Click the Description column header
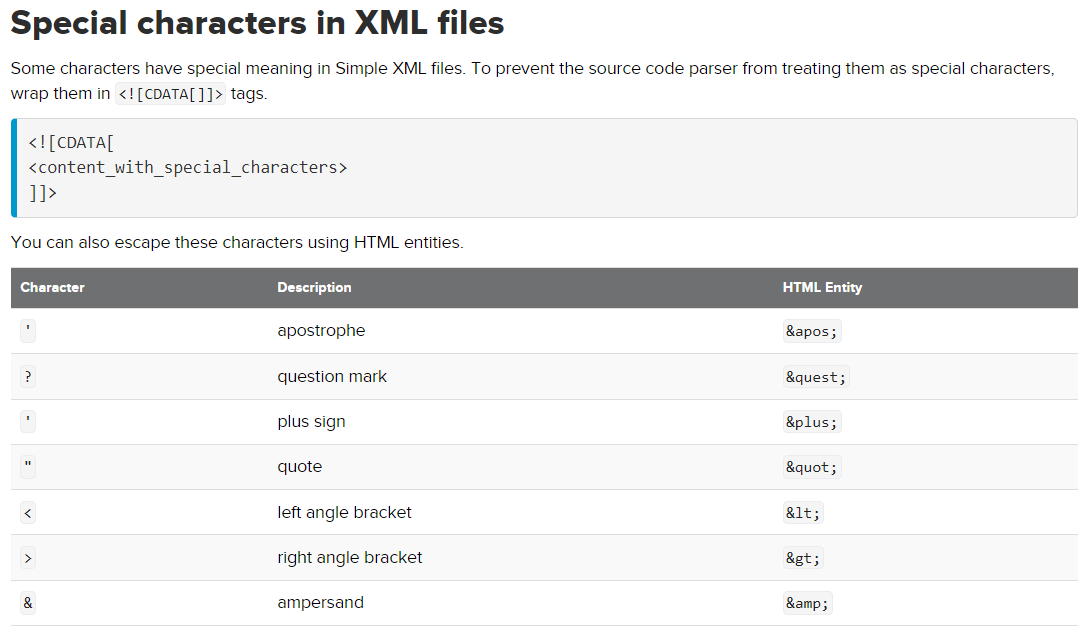Screen dimensions: 1089x637 click(314, 288)
